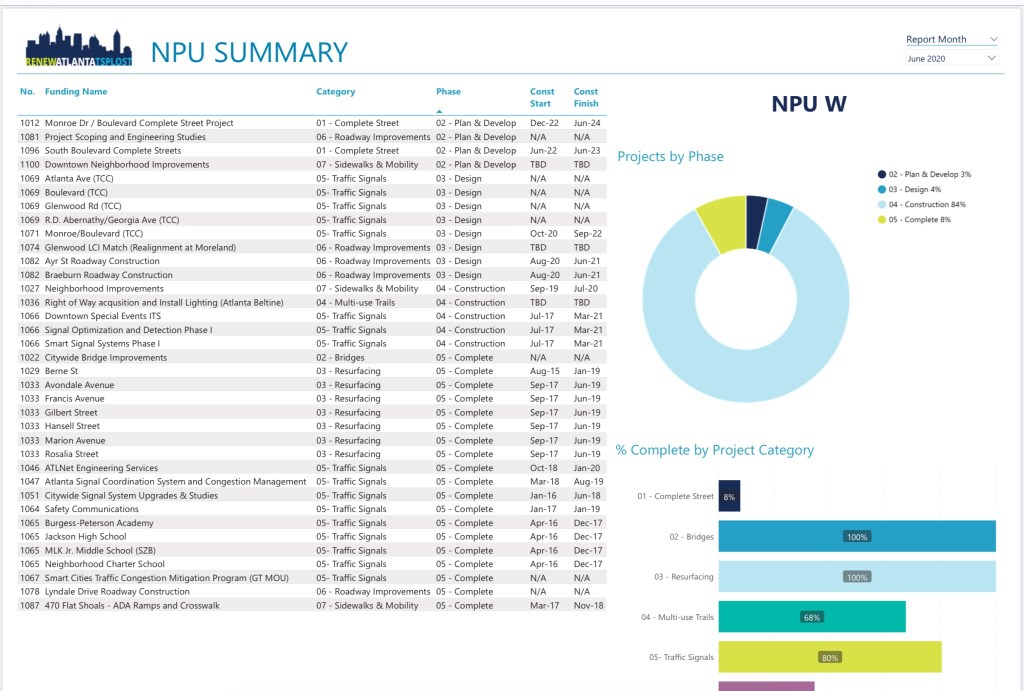Screen dimensions: 1024x691
Task: Click the sort arrow under Phase header
Action: (x=439, y=111)
